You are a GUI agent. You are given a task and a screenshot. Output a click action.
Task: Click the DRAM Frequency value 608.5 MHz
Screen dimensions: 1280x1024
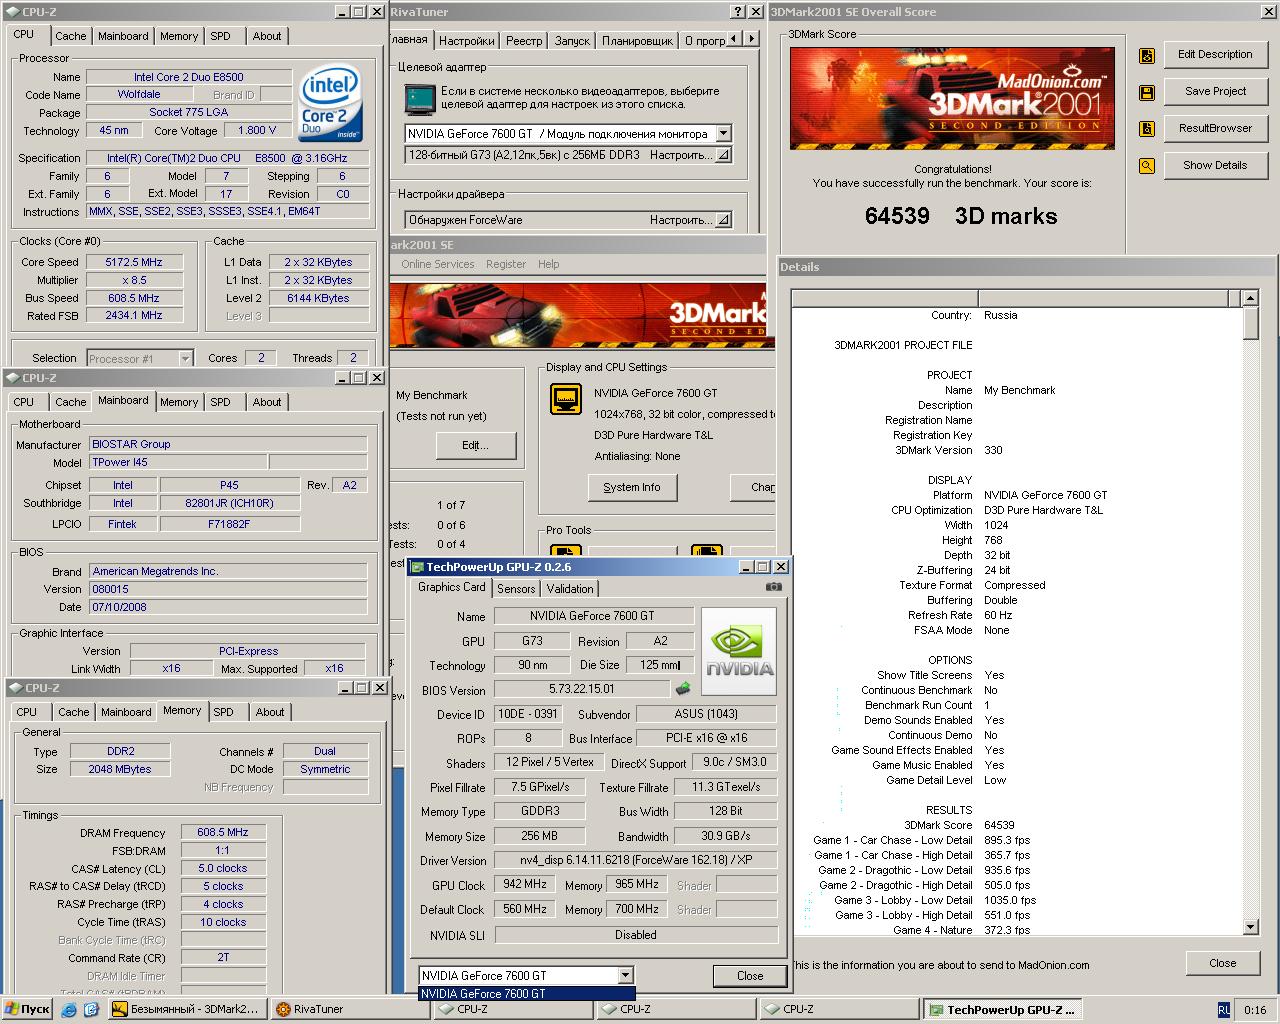[x=223, y=832]
